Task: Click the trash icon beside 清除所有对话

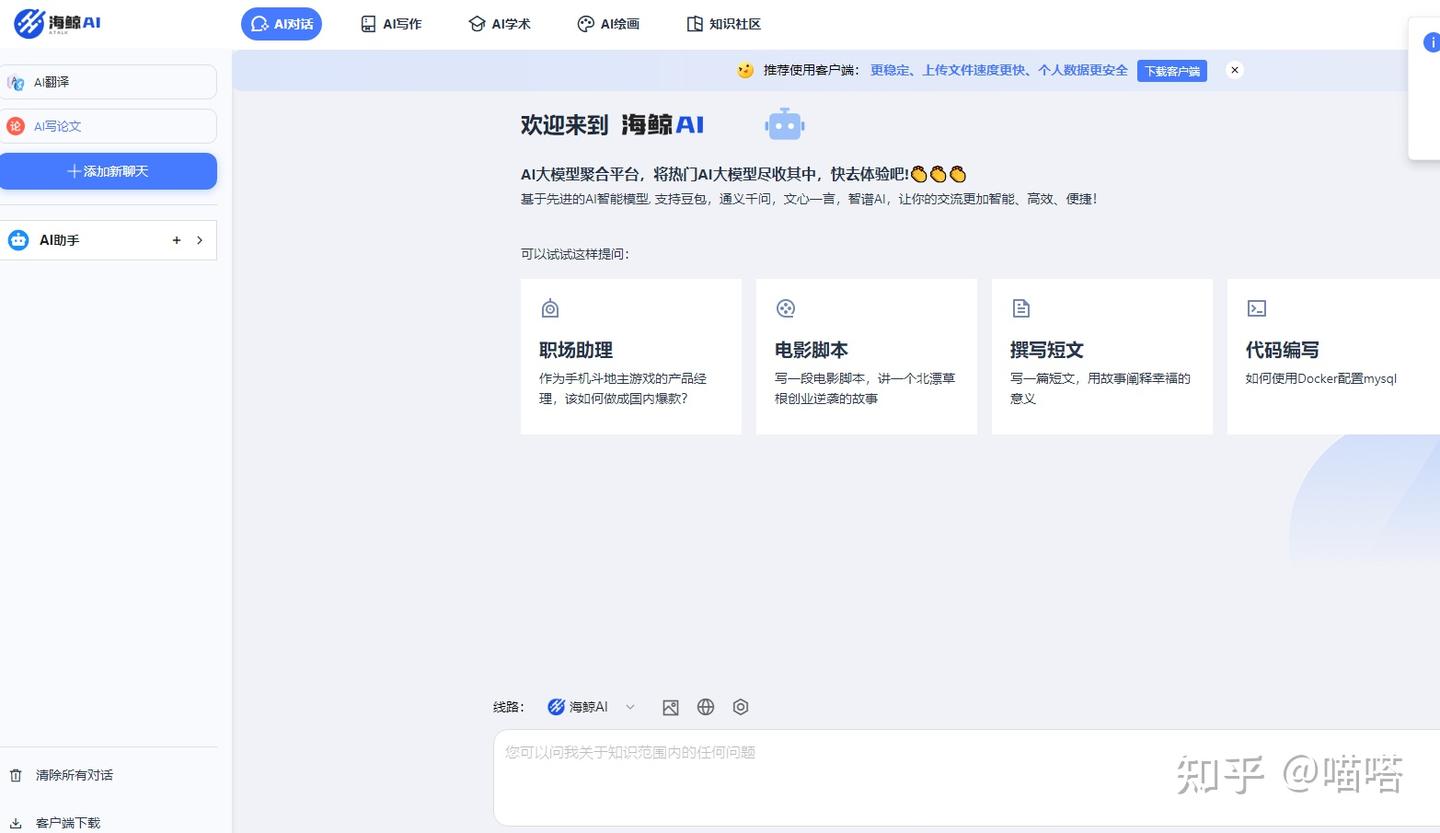Action: pyautogui.click(x=16, y=775)
